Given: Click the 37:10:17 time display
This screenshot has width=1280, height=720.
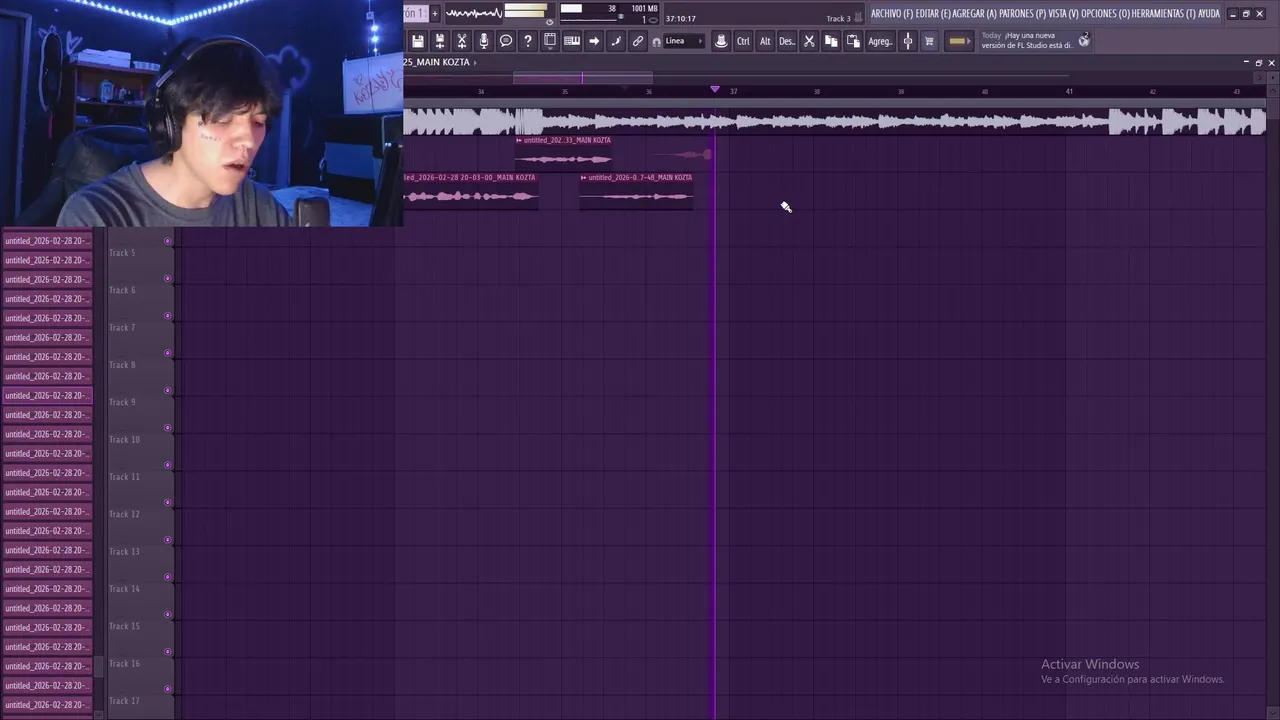Looking at the screenshot, I should 680,19.
